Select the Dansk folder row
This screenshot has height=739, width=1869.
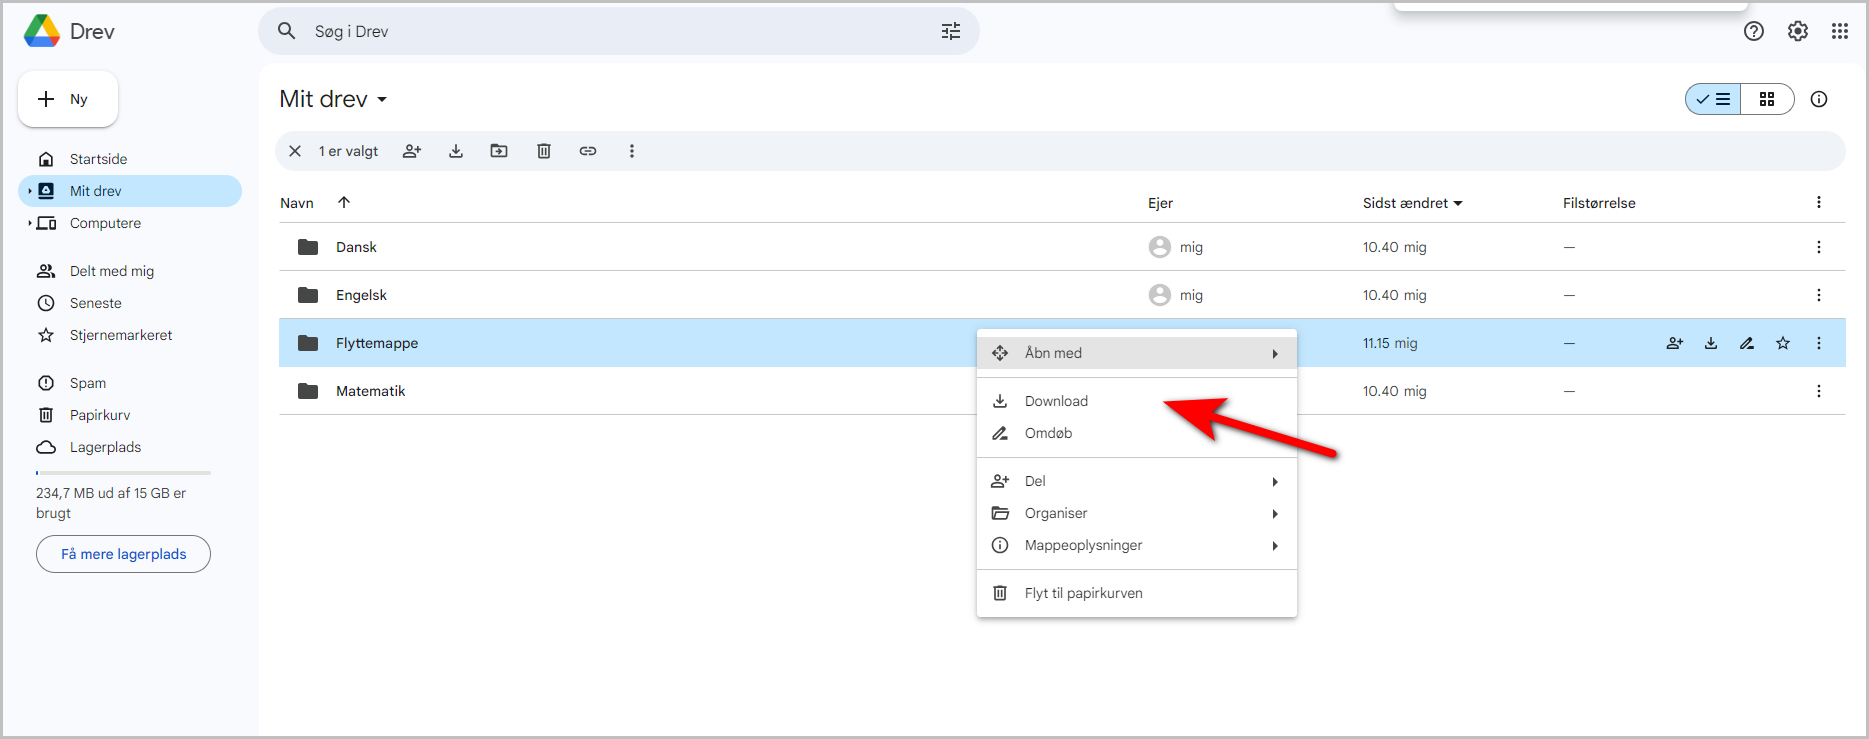pos(1062,247)
